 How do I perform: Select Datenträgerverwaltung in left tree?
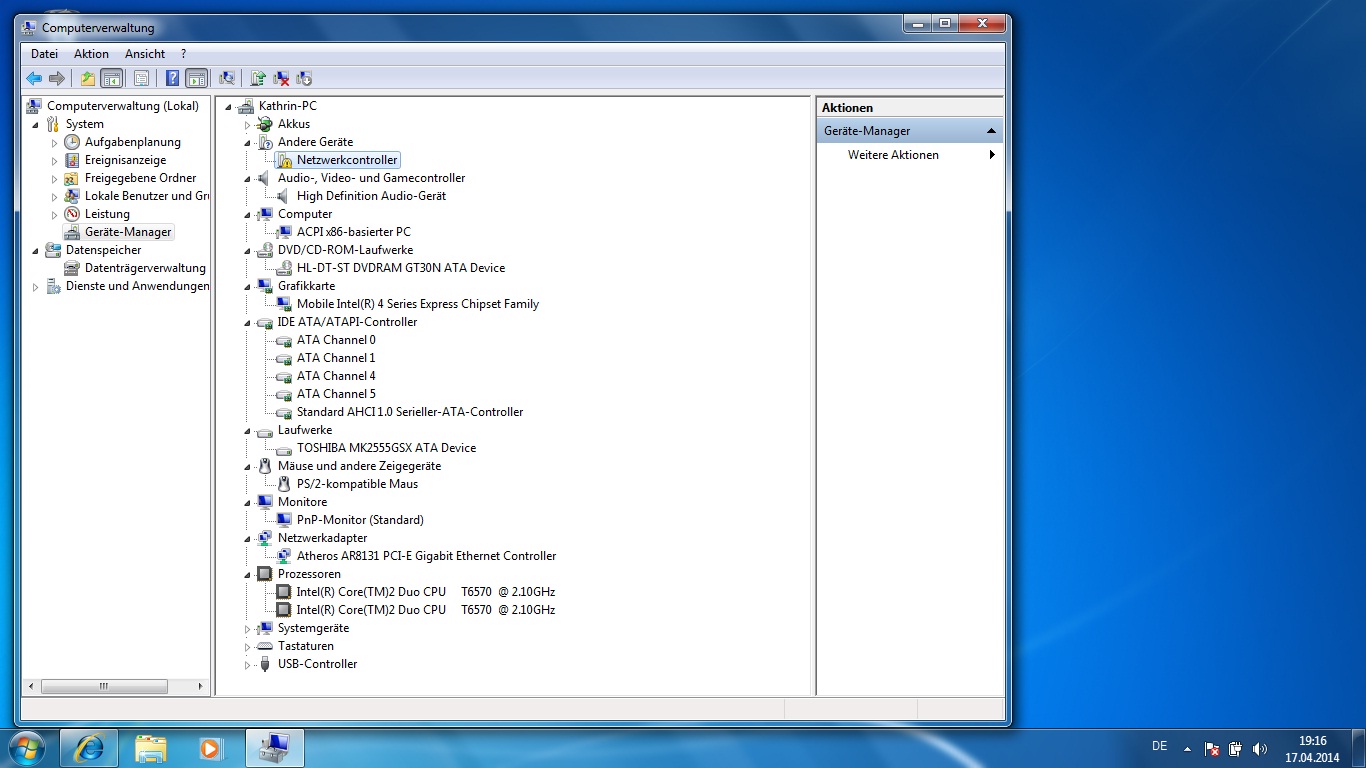145,268
